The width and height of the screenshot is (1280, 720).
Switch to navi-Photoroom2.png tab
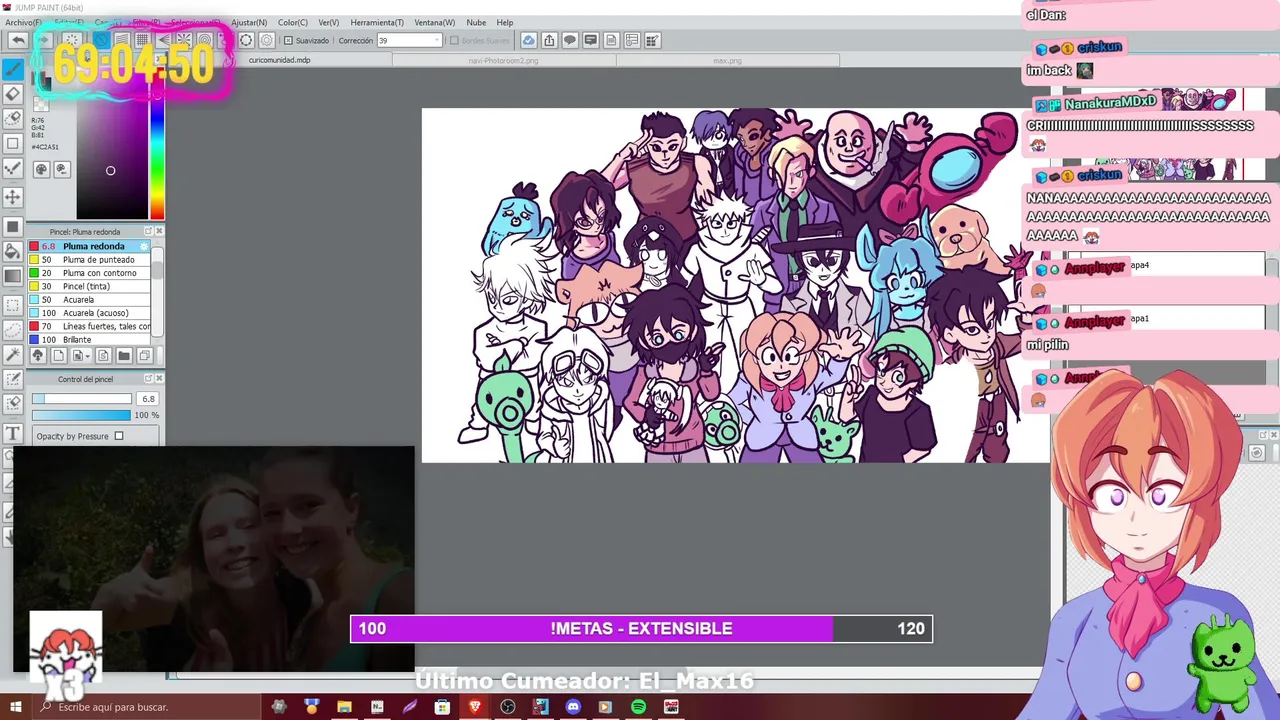pos(504,60)
